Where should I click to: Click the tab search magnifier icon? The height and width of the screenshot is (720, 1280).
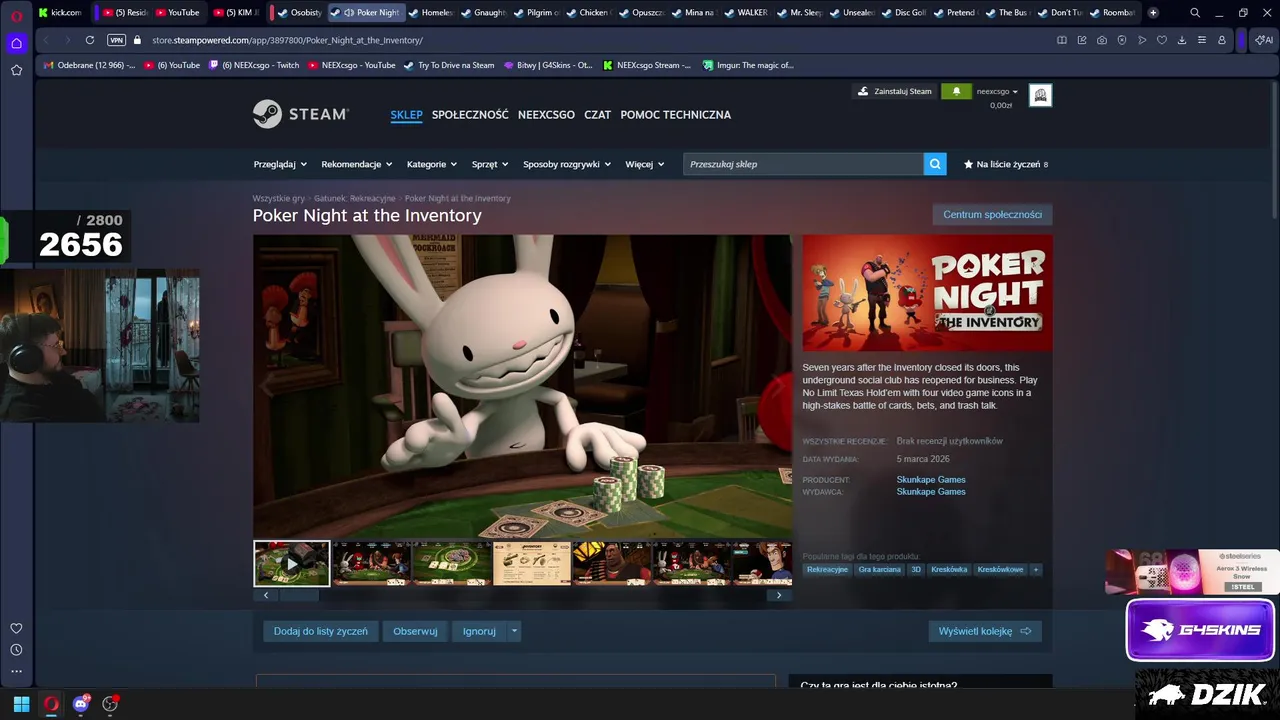click(x=1195, y=12)
